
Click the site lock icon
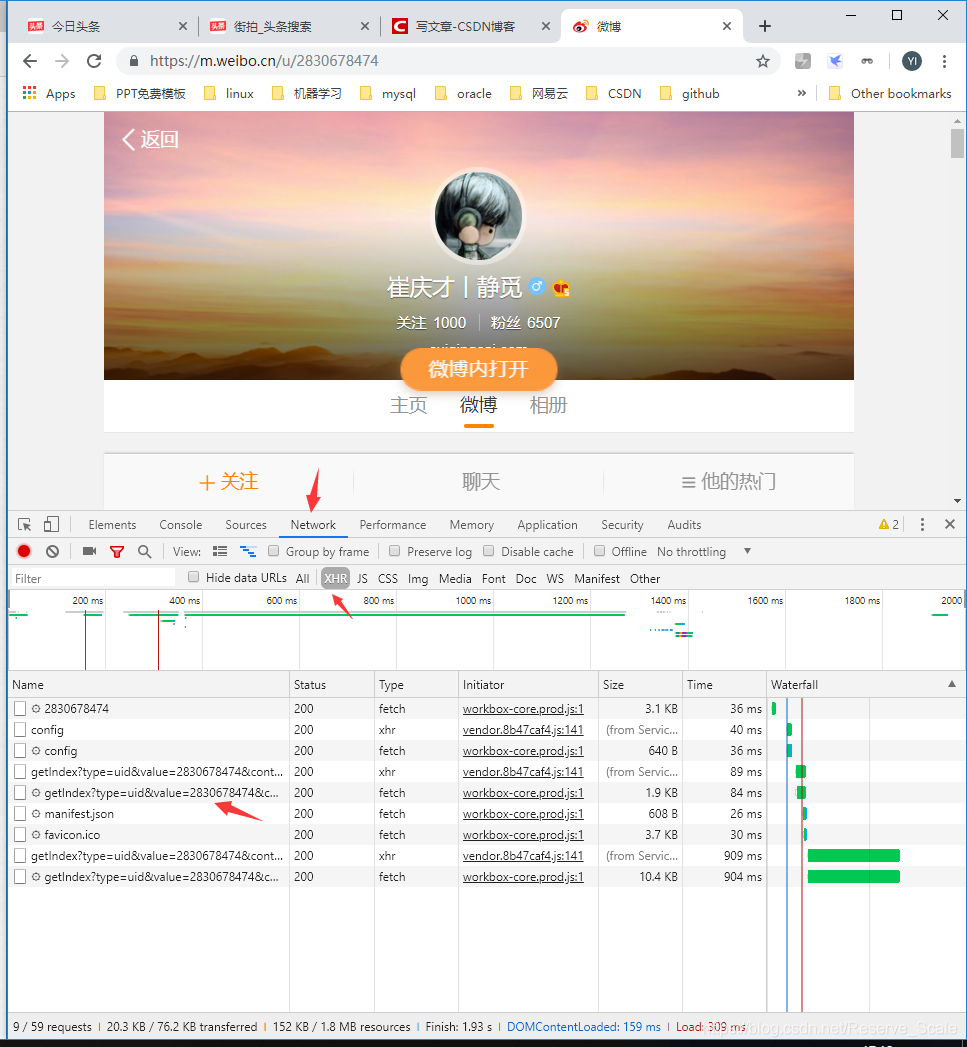pyautogui.click(x=134, y=61)
